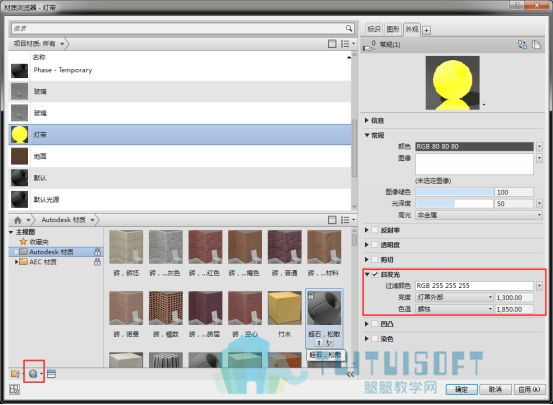Toggle library panel view icon
553x405 pixels.
coord(332,220)
